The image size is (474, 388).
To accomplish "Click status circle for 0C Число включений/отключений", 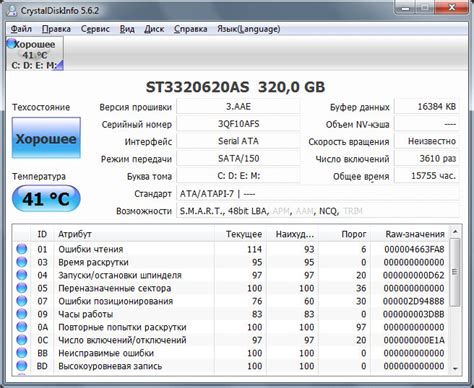I will [22, 340].
